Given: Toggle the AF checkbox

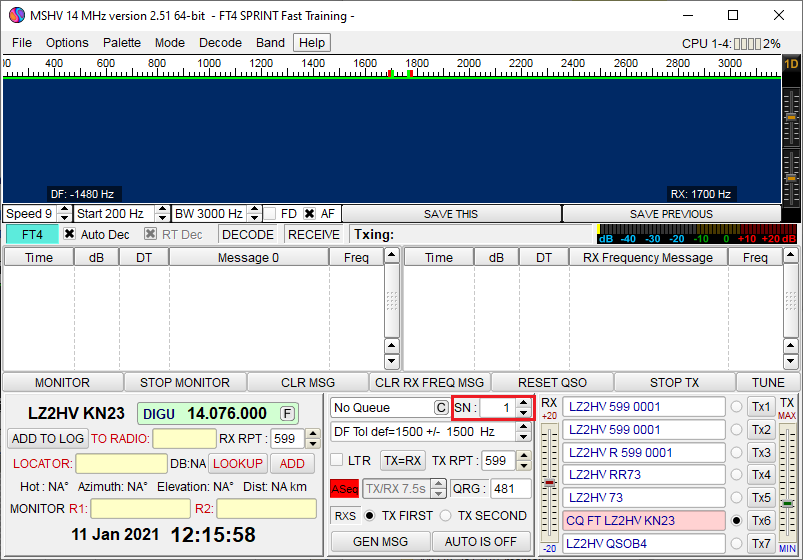Looking at the screenshot, I should (x=309, y=214).
